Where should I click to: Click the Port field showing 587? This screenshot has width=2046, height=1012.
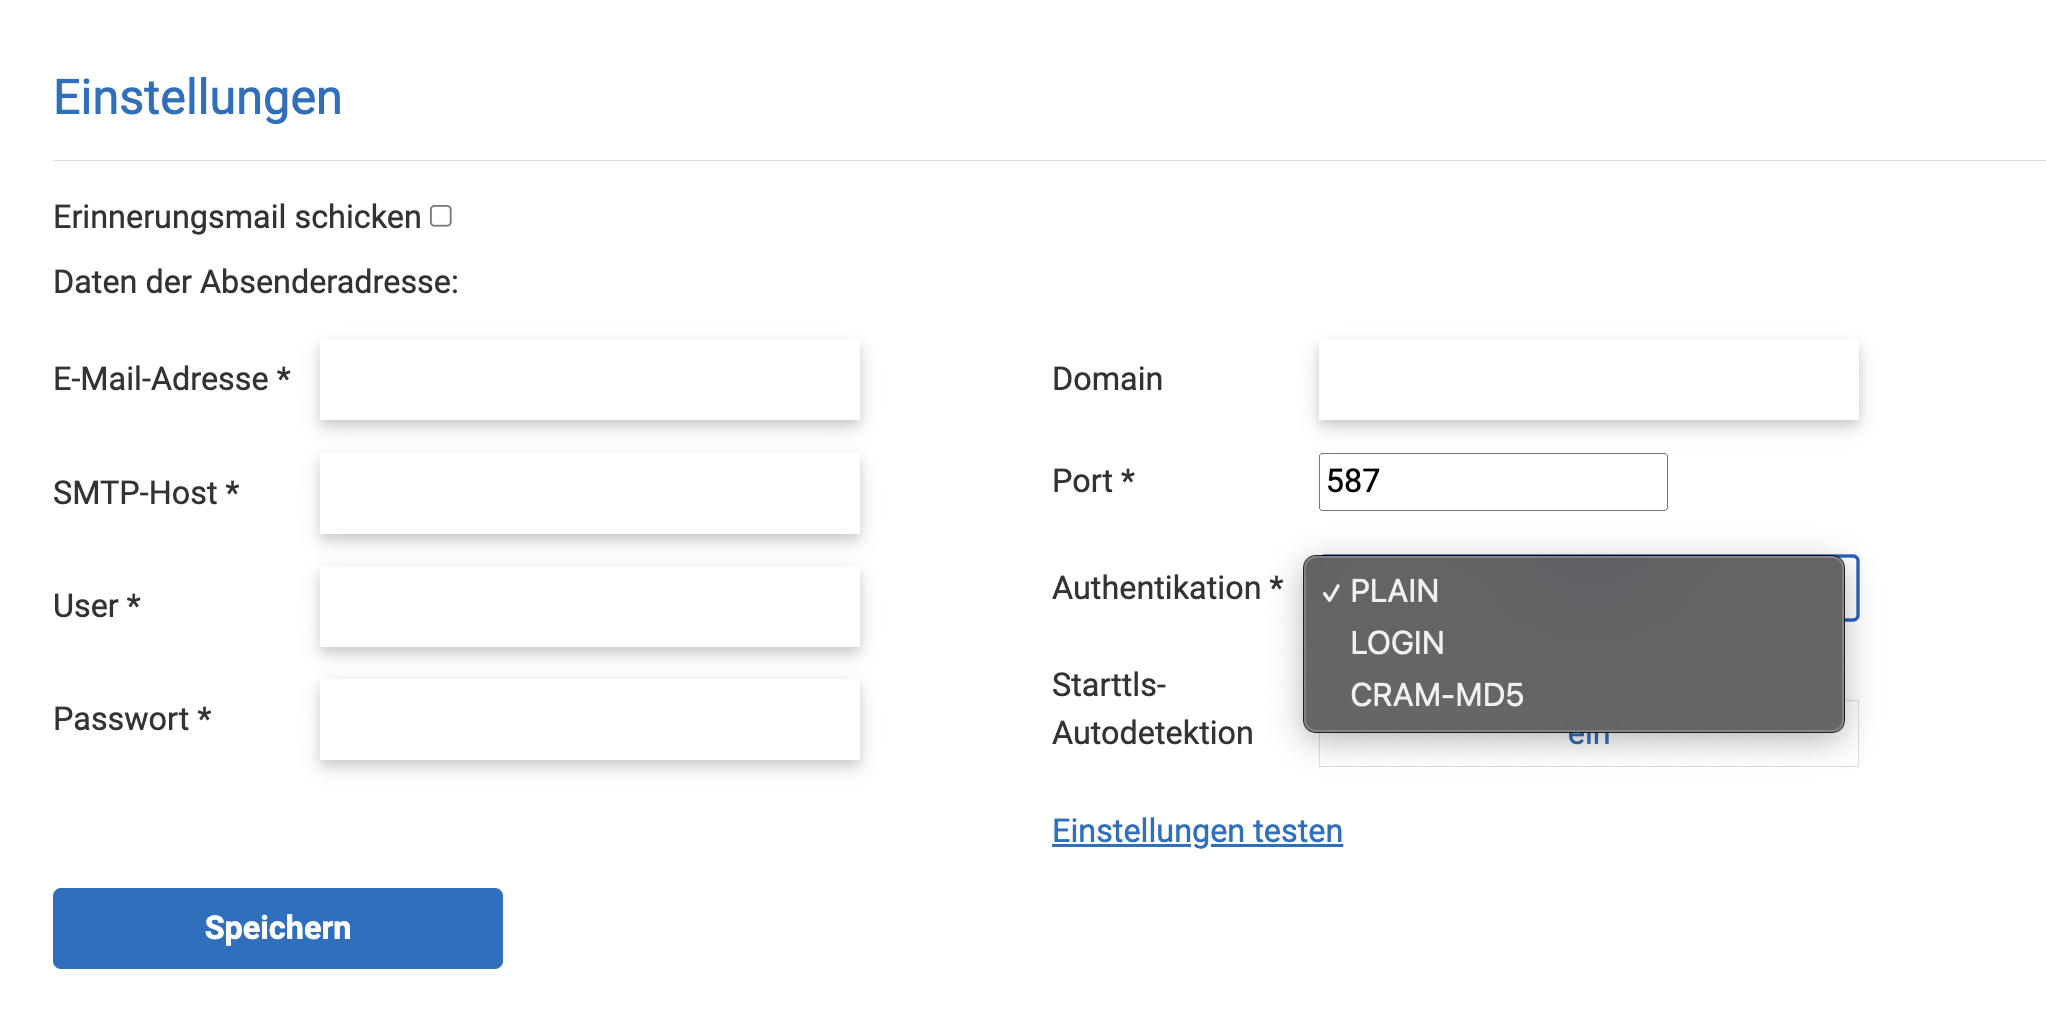1492,482
